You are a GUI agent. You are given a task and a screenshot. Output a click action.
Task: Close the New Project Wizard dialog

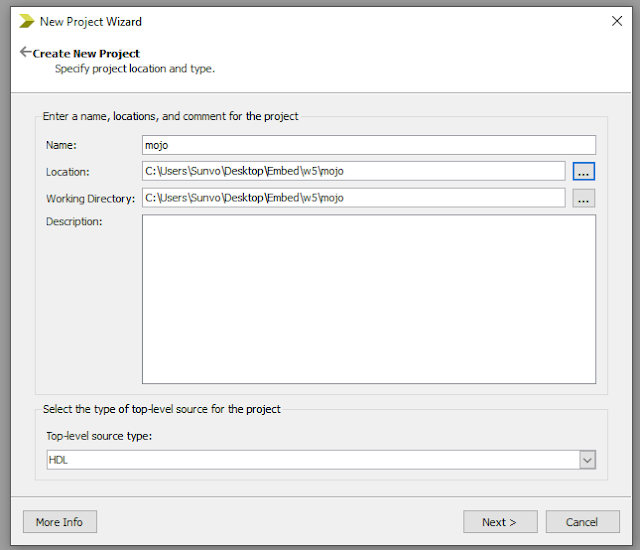coord(617,21)
